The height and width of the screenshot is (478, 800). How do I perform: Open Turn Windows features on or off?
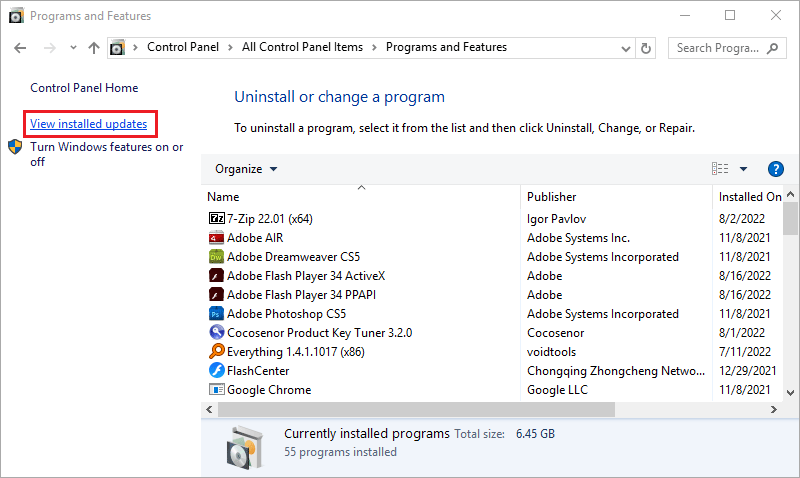pos(106,154)
